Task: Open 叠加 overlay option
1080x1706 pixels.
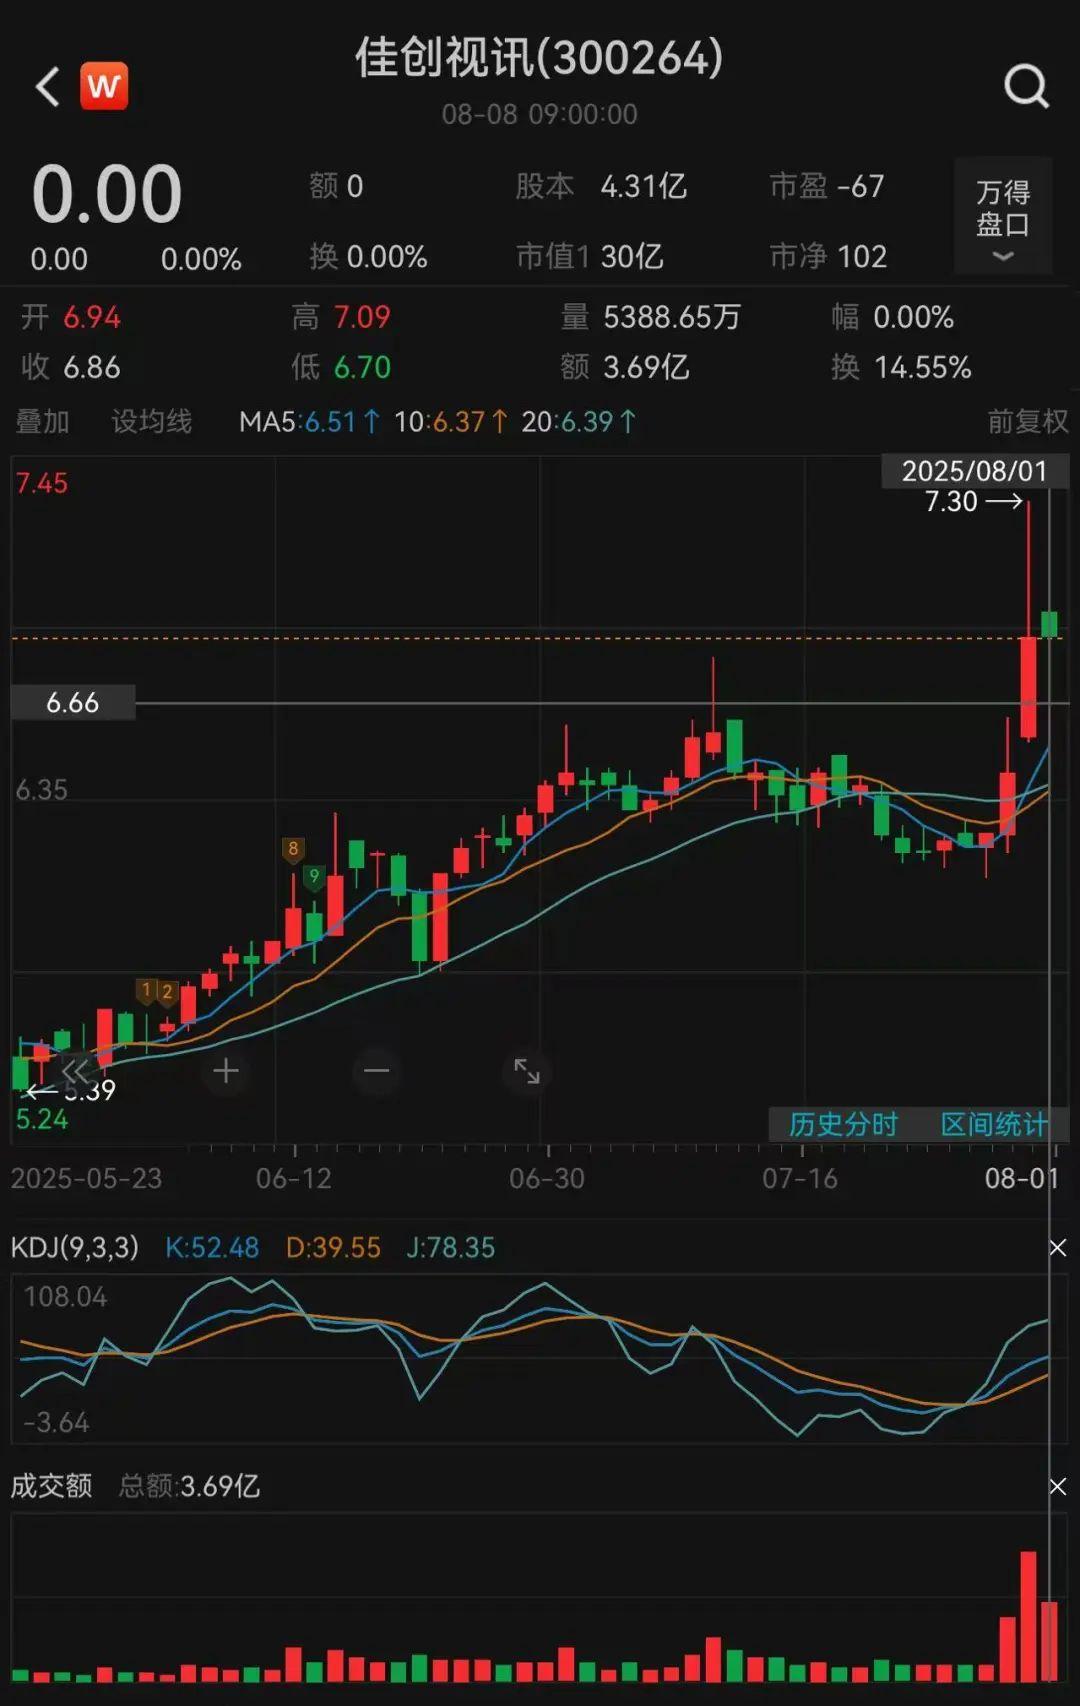Action: coord(43,422)
